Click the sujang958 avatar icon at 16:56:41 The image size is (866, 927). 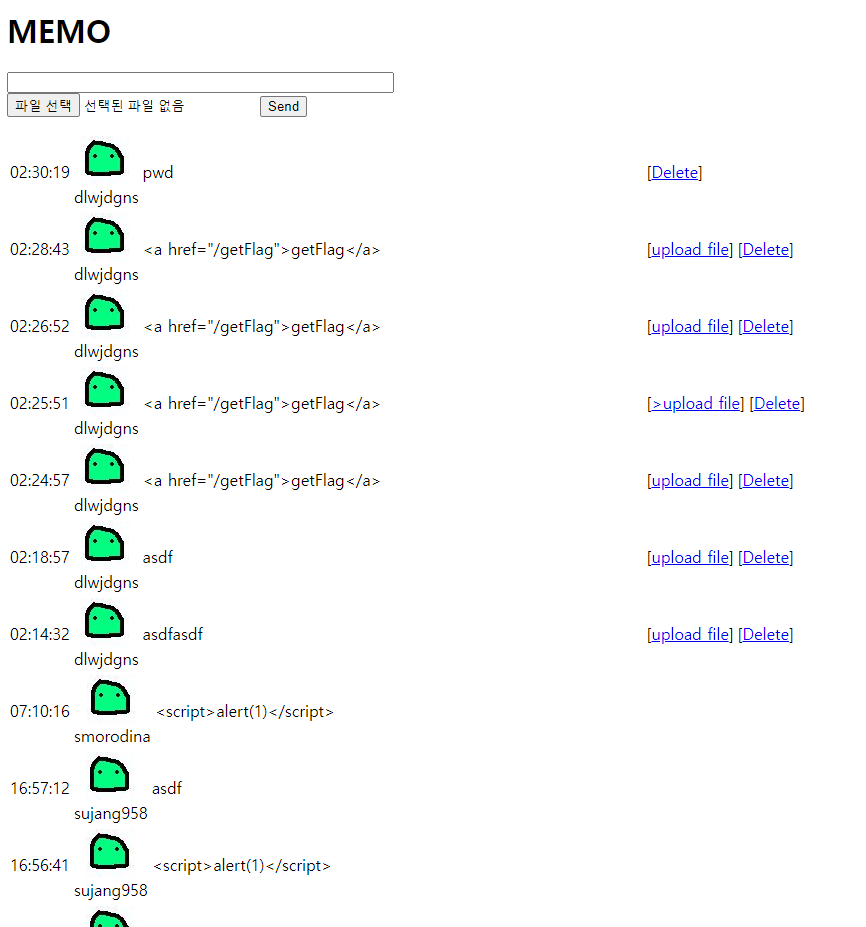pyautogui.click(x=109, y=851)
